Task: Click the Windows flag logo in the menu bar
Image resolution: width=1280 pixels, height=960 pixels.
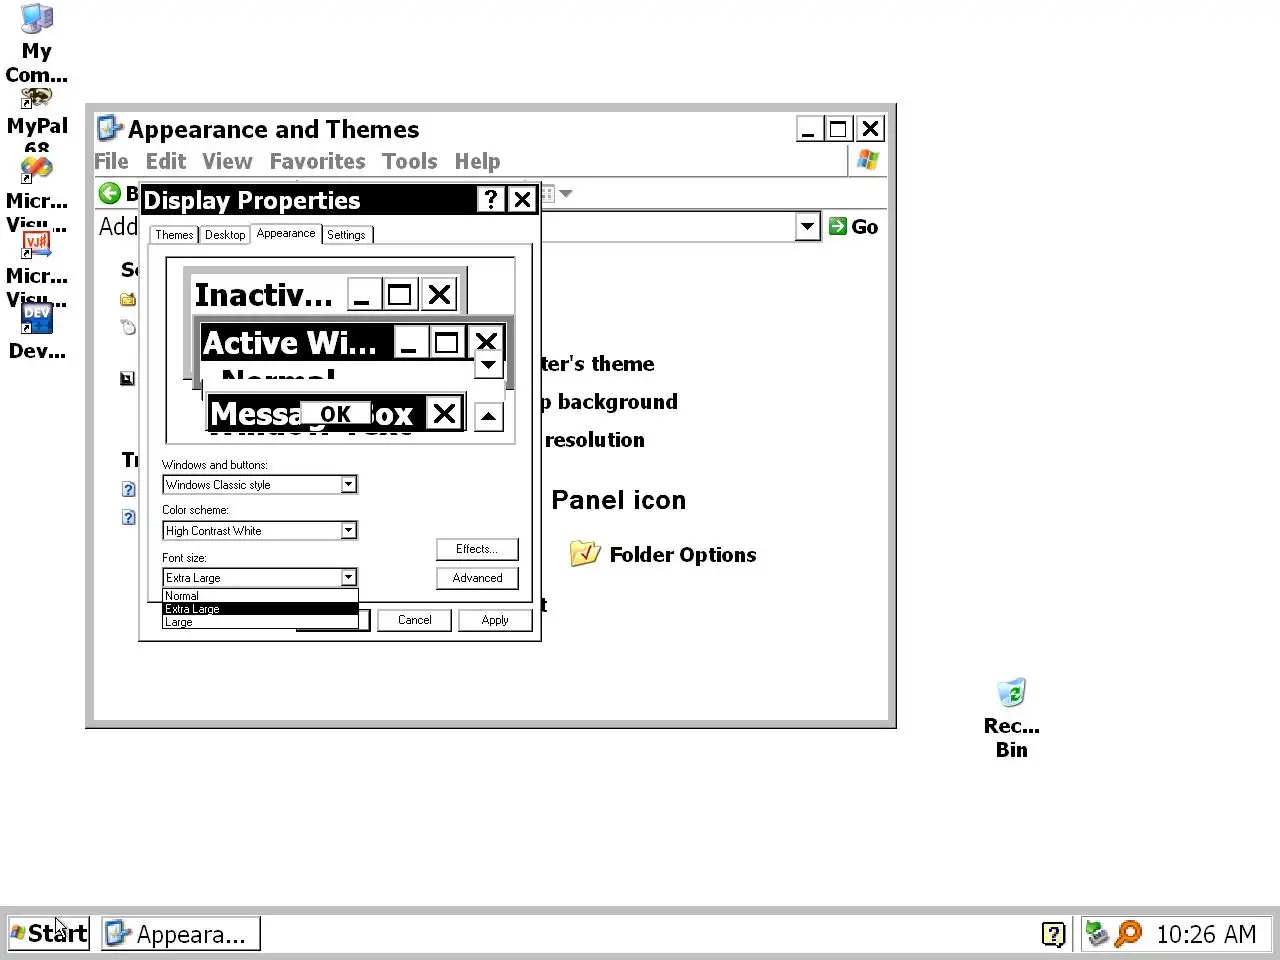Action: pos(867,160)
